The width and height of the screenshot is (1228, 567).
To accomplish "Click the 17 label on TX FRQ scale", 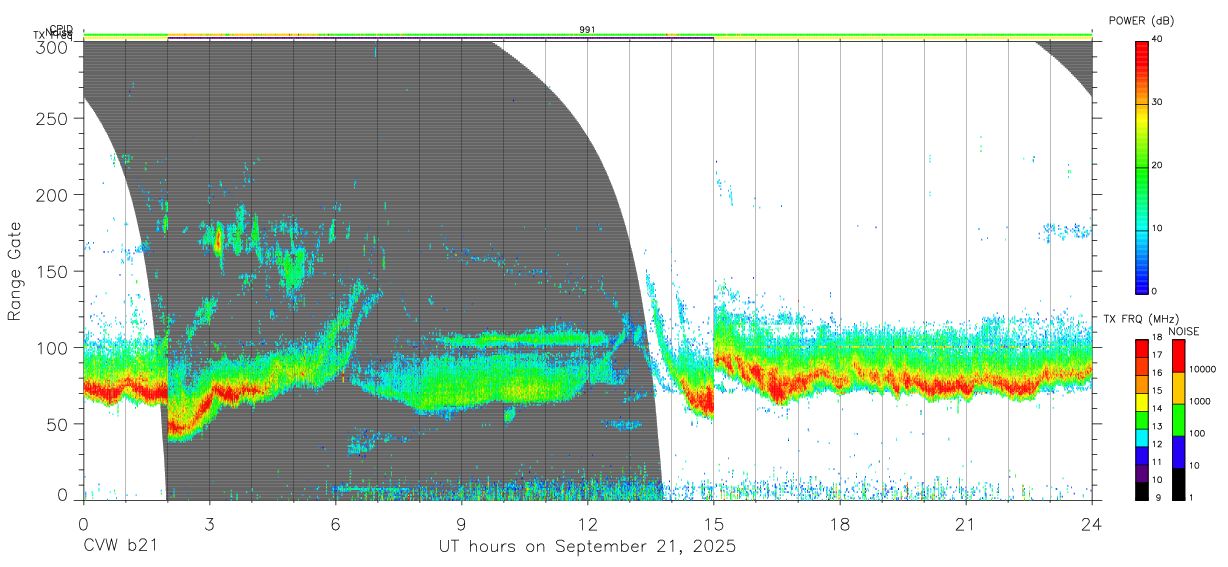I will (x=1156, y=355).
